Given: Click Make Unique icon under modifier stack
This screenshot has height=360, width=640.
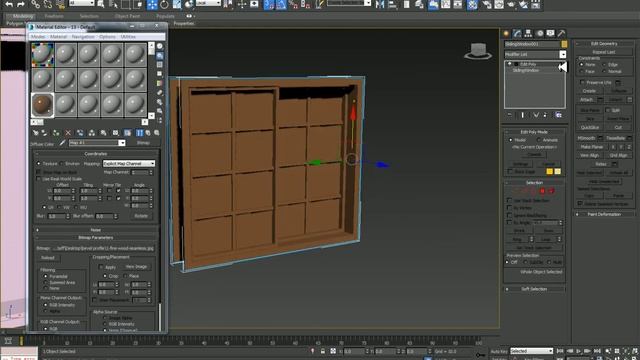Looking at the screenshot, I should (536, 116).
